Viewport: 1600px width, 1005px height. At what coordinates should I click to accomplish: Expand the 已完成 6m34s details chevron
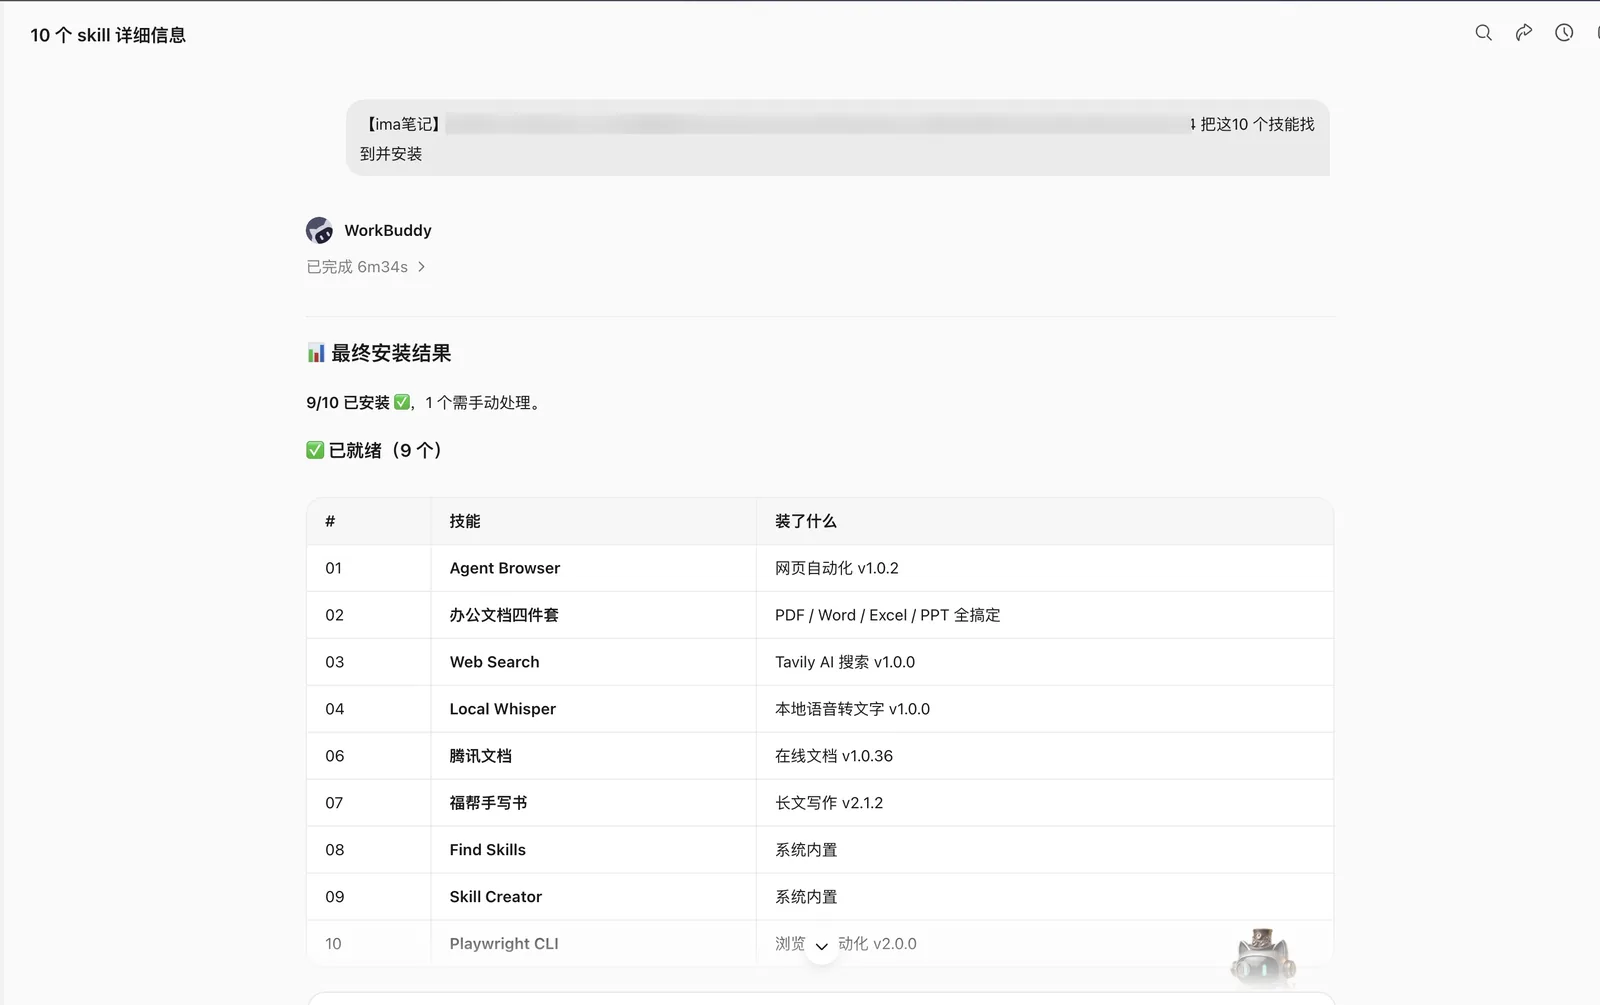tap(421, 267)
